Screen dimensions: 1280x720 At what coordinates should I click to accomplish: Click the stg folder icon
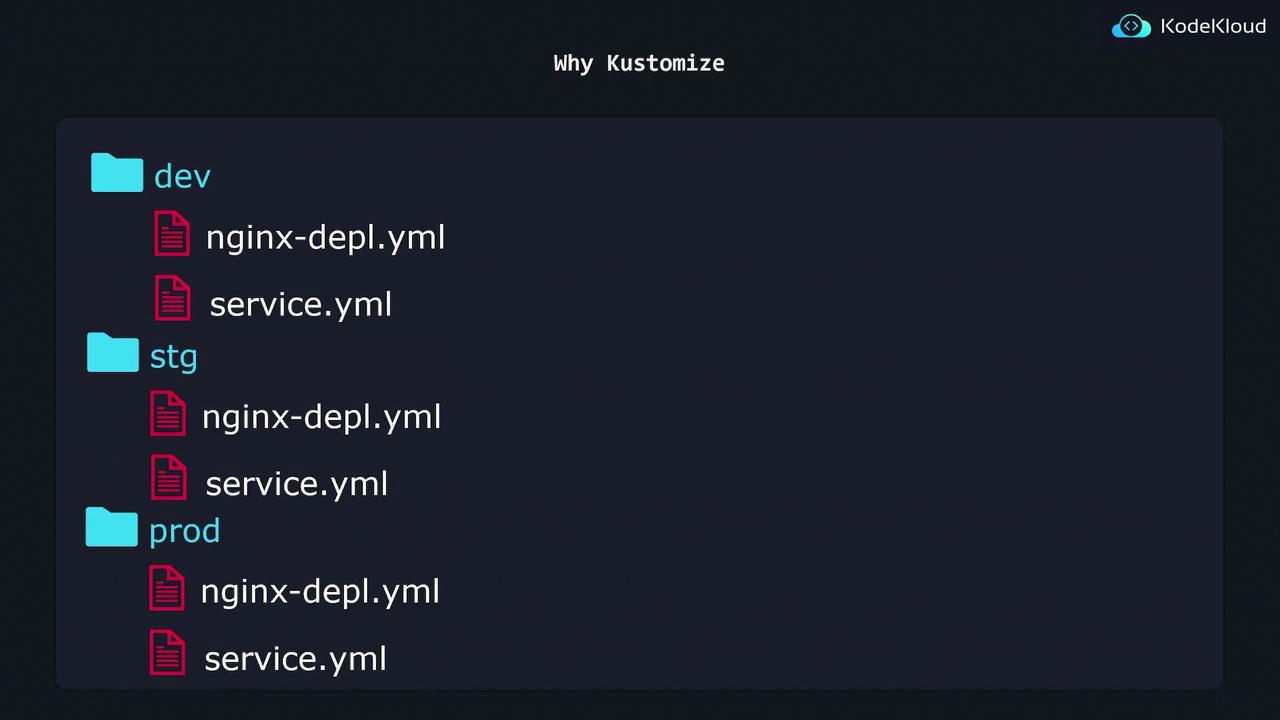[x=113, y=353]
